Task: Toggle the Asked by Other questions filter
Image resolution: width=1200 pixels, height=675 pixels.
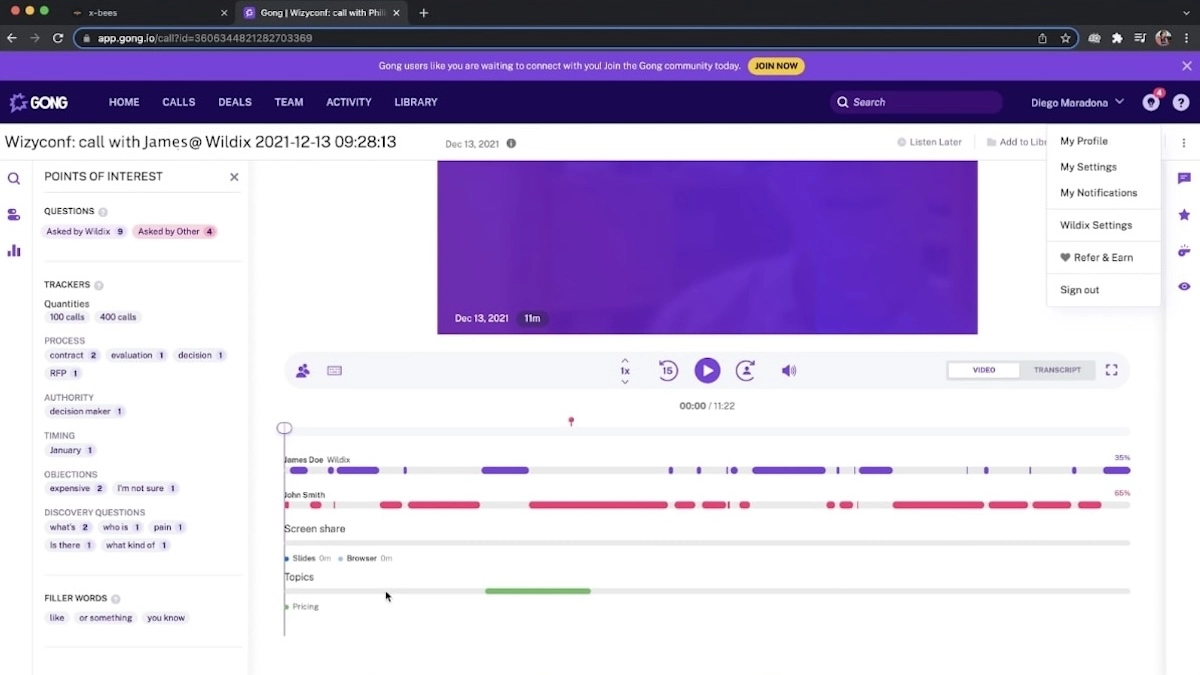Action: 175,232
